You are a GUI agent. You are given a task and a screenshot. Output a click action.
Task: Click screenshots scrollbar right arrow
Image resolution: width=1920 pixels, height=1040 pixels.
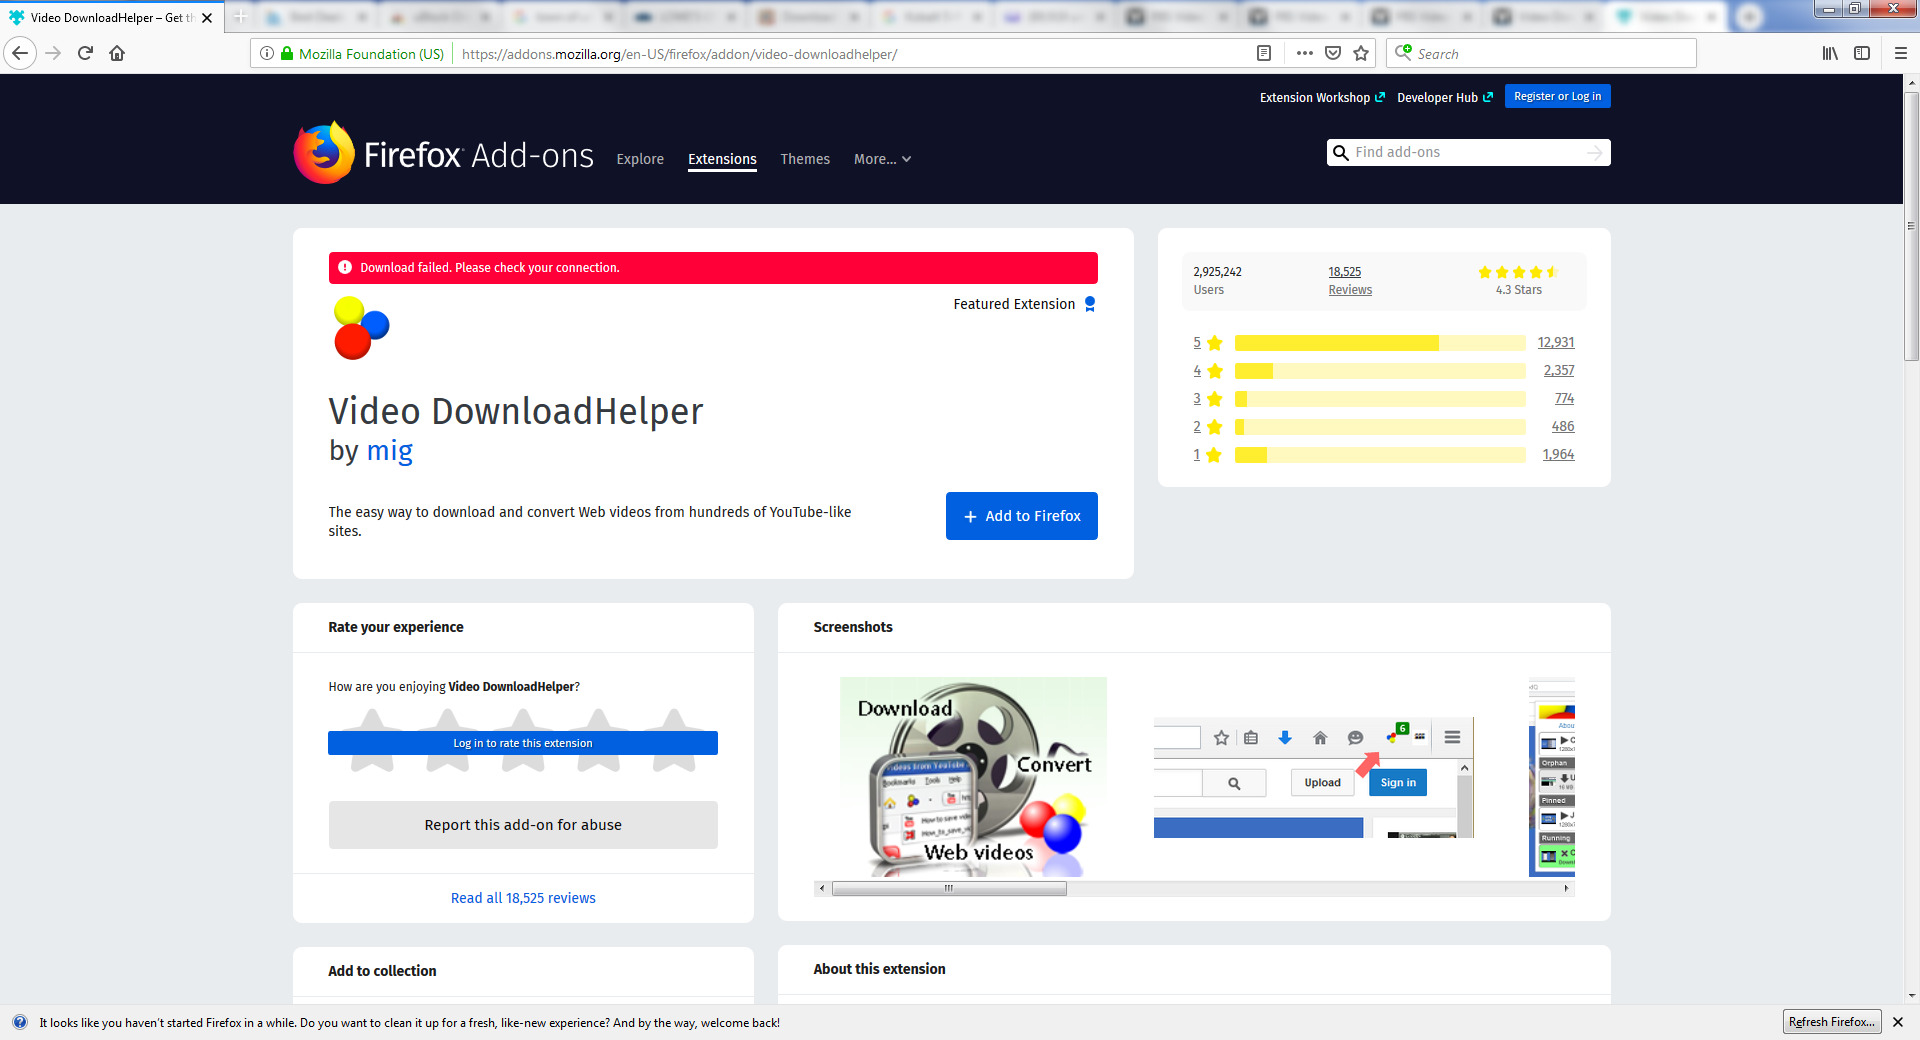[x=1566, y=888]
